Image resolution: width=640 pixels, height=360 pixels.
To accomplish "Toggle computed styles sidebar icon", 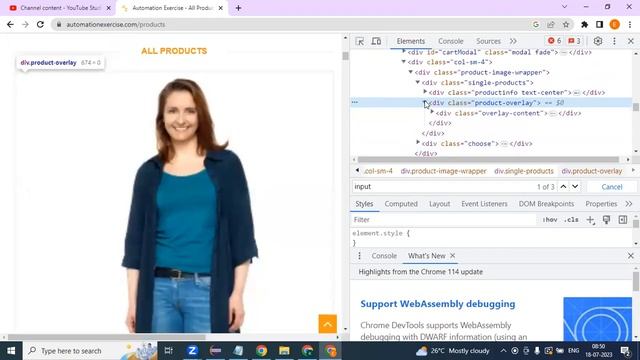I will (622, 220).
